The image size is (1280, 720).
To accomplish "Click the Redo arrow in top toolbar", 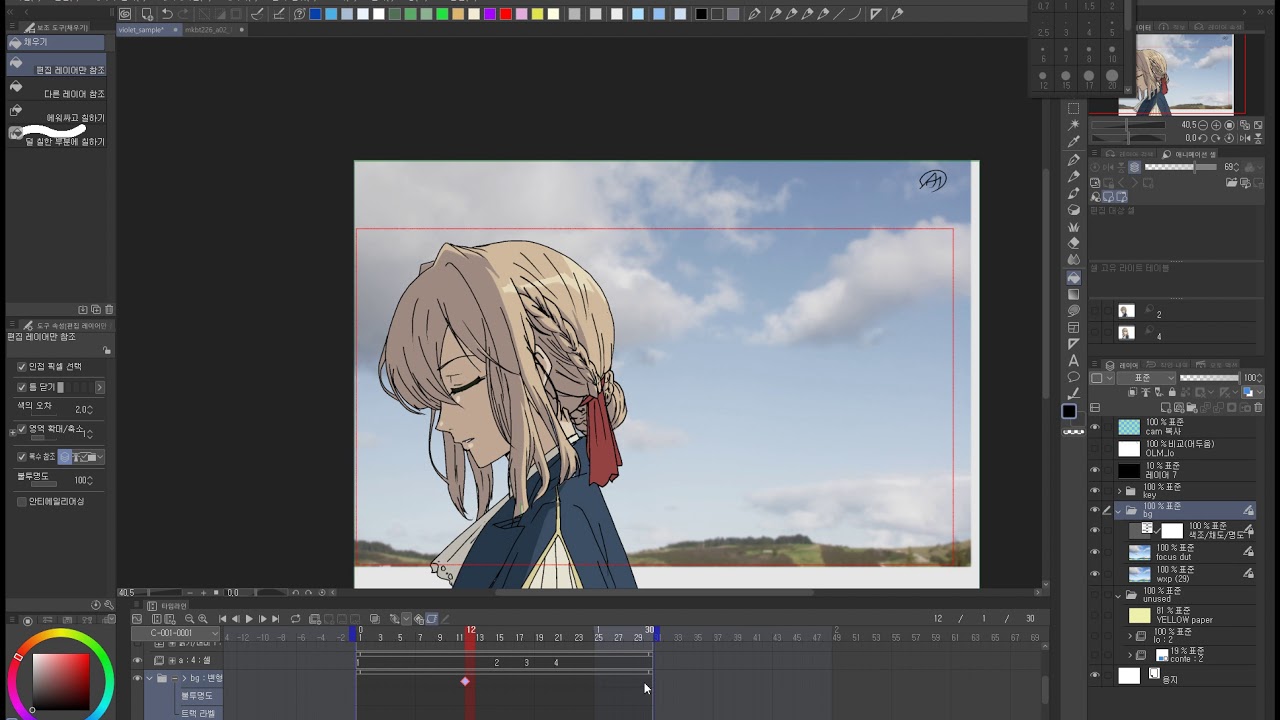I will click(x=183, y=14).
